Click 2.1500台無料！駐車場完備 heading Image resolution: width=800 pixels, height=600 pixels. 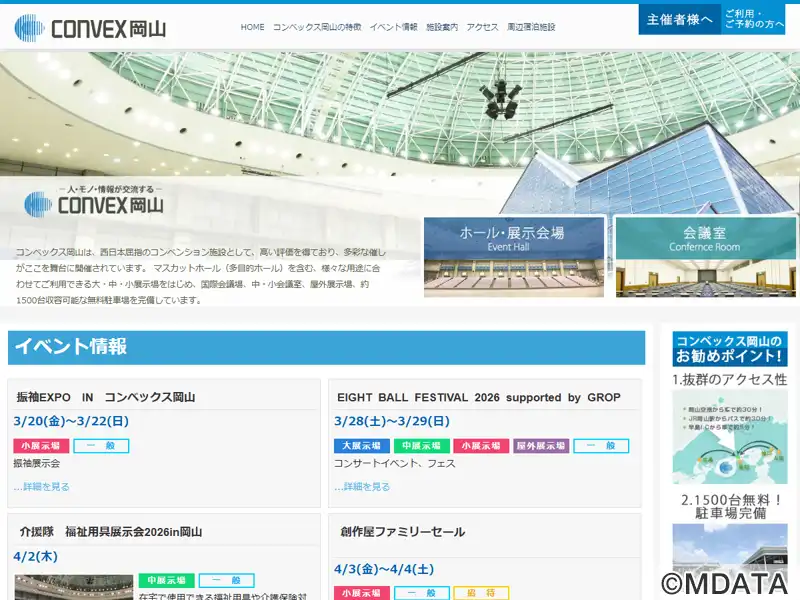[x=731, y=507]
